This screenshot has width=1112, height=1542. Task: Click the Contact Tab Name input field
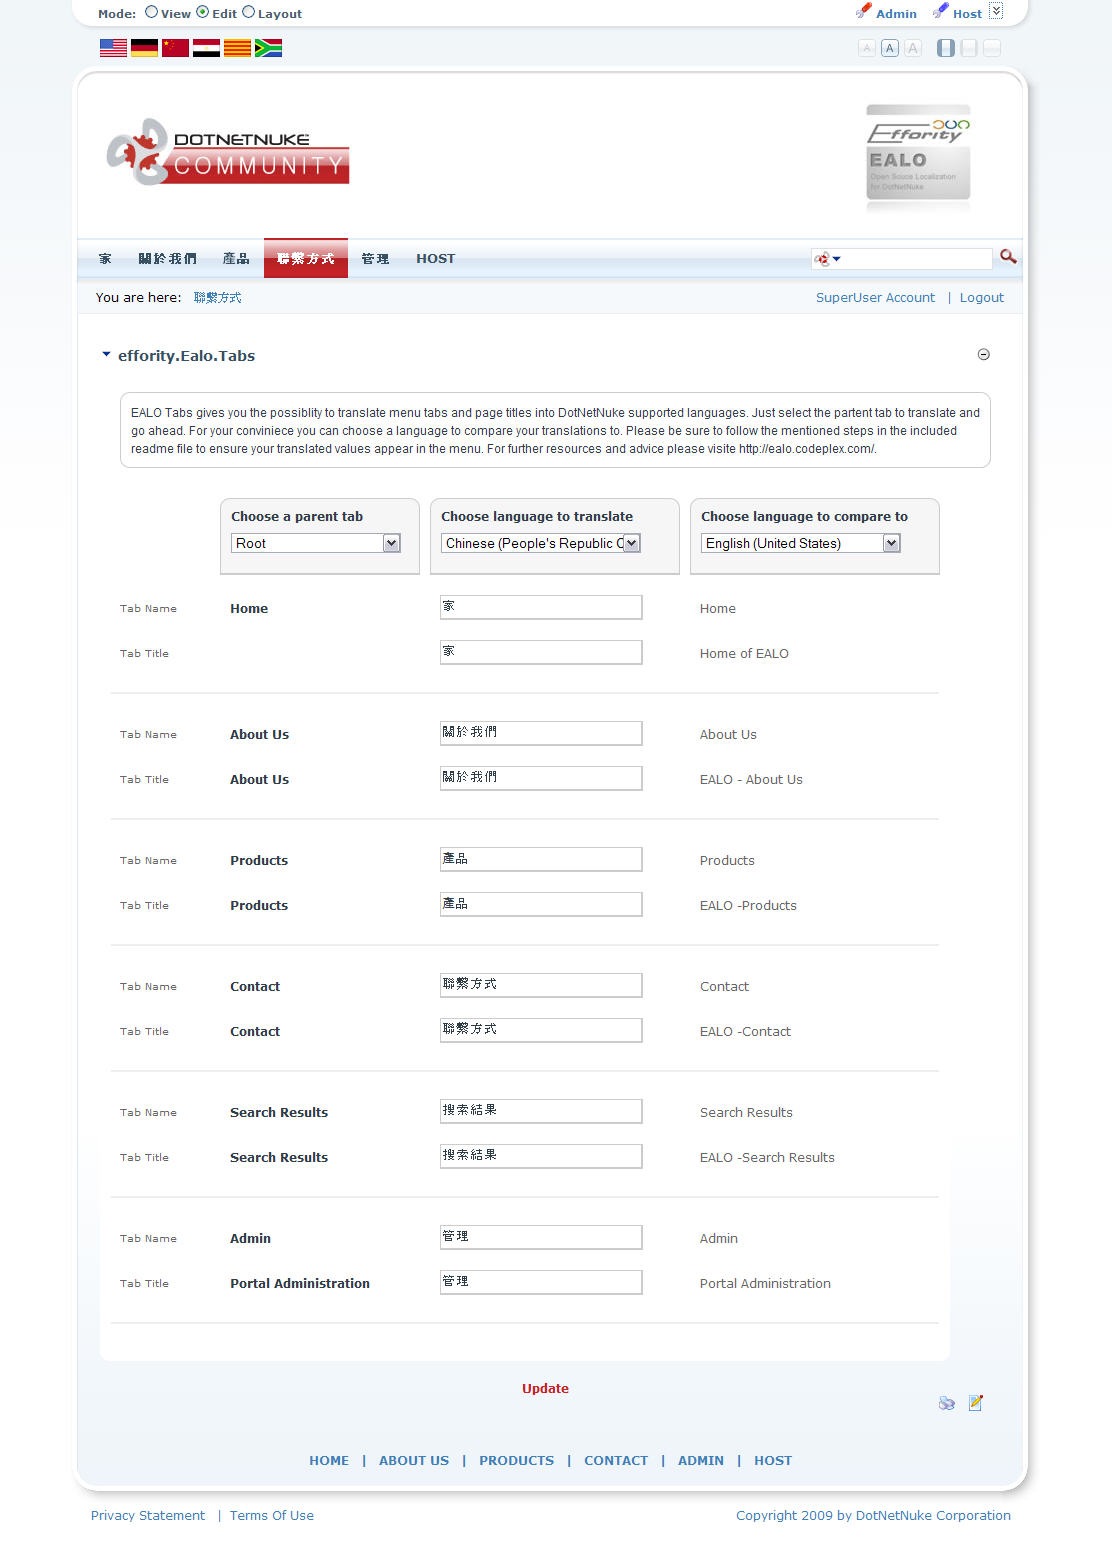(541, 985)
